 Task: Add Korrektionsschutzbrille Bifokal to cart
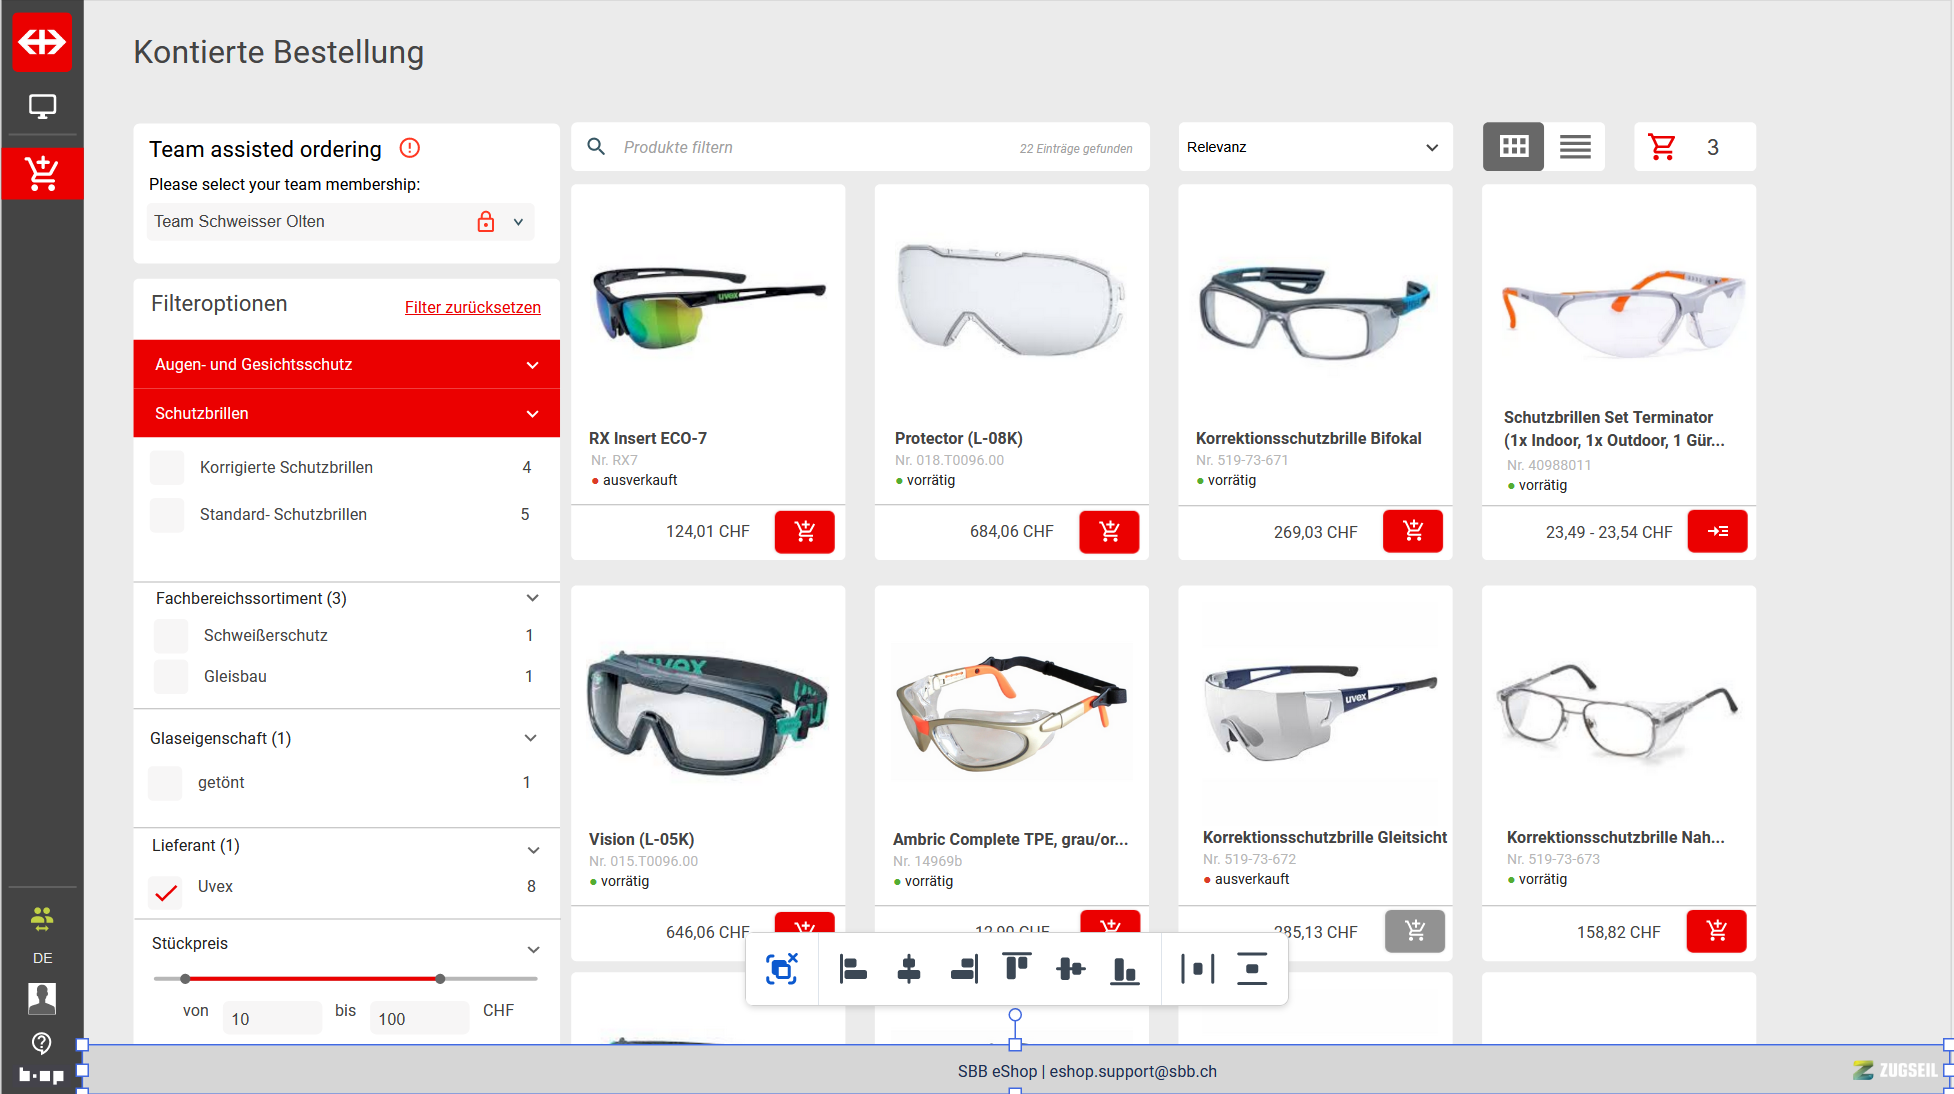point(1412,531)
